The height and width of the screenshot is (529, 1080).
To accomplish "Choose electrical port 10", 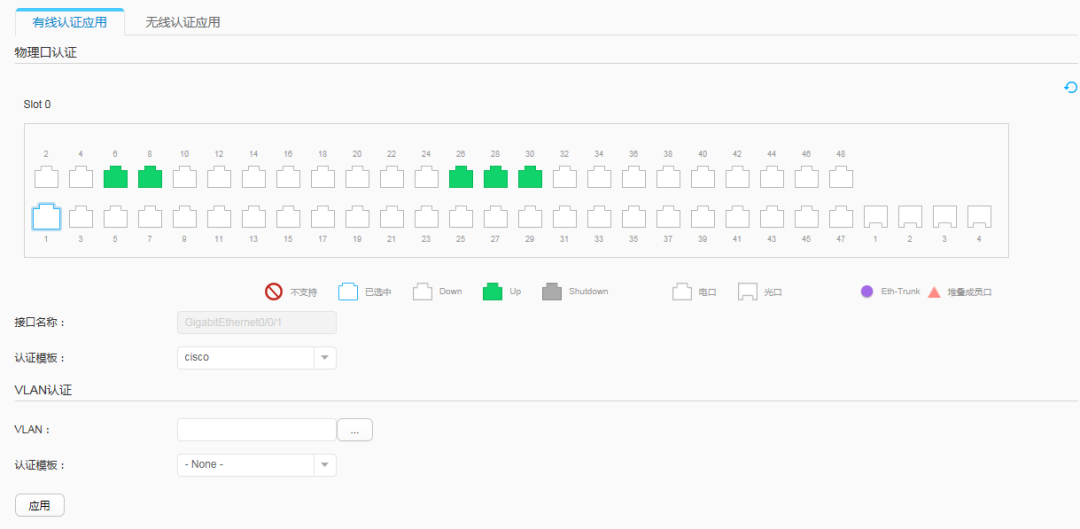I will pyautogui.click(x=185, y=177).
